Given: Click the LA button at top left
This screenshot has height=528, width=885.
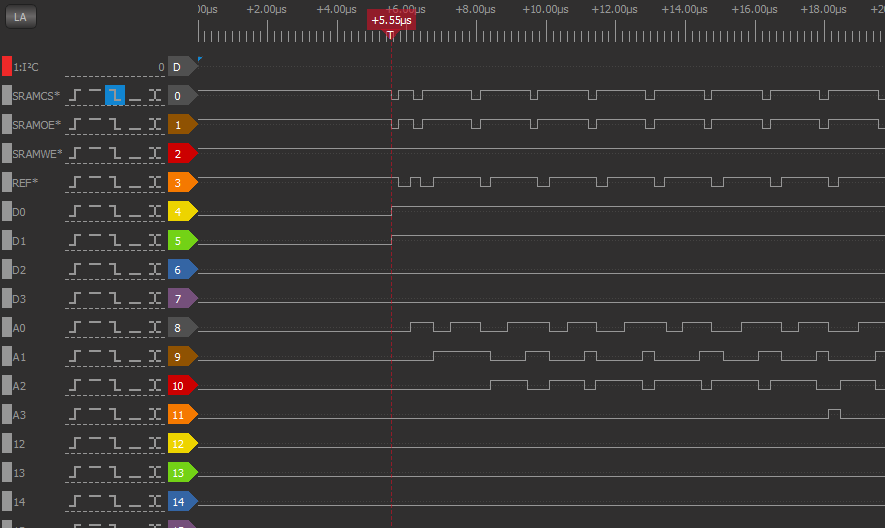Looking at the screenshot, I should 20,17.
